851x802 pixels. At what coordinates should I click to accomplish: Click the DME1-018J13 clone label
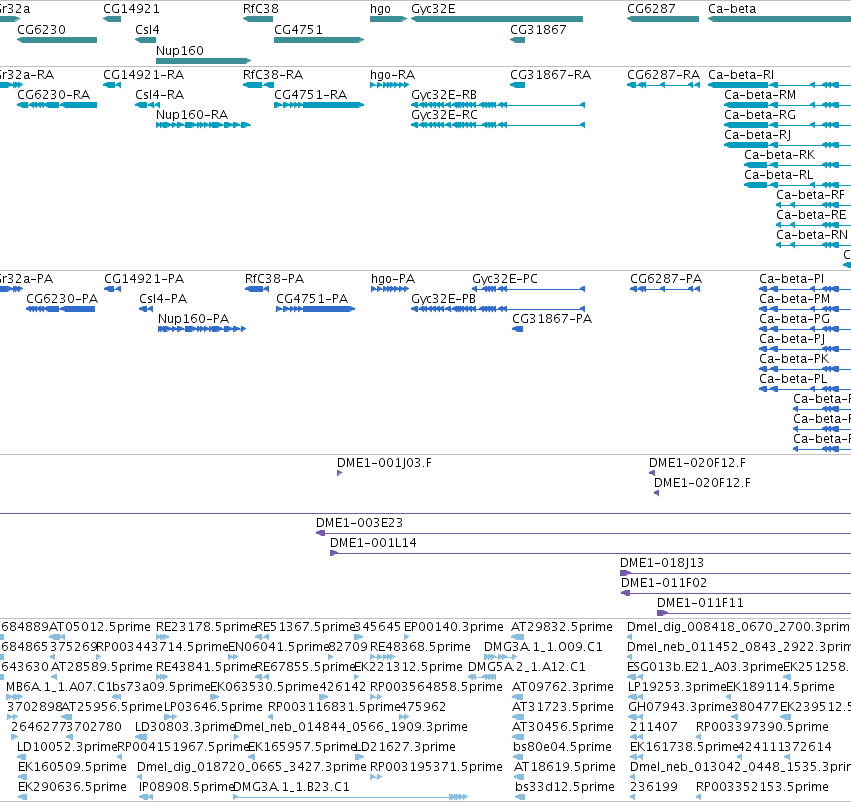click(x=662, y=563)
